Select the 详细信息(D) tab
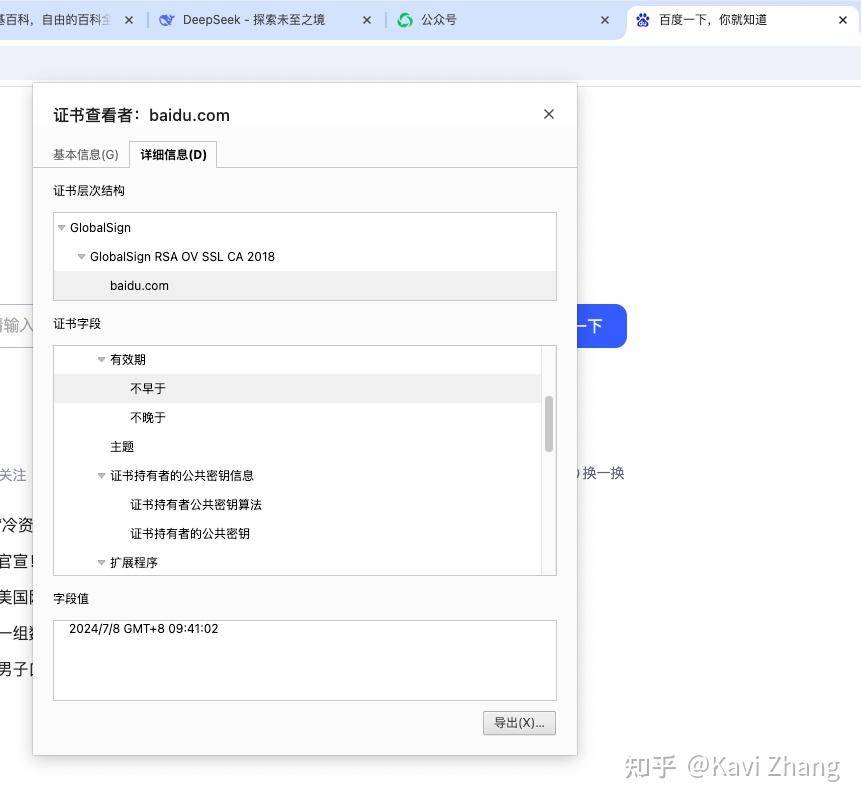This screenshot has width=861, height=805. point(174,155)
